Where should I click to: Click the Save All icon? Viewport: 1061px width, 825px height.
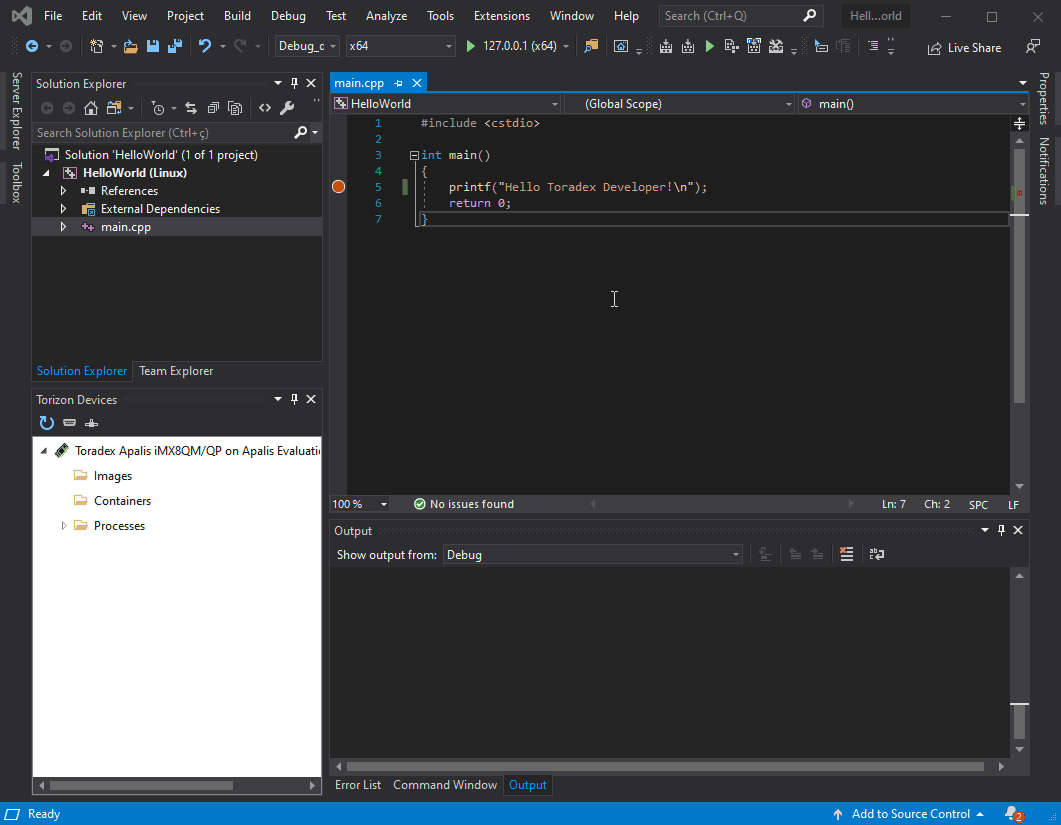pyautogui.click(x=175, y=46)
